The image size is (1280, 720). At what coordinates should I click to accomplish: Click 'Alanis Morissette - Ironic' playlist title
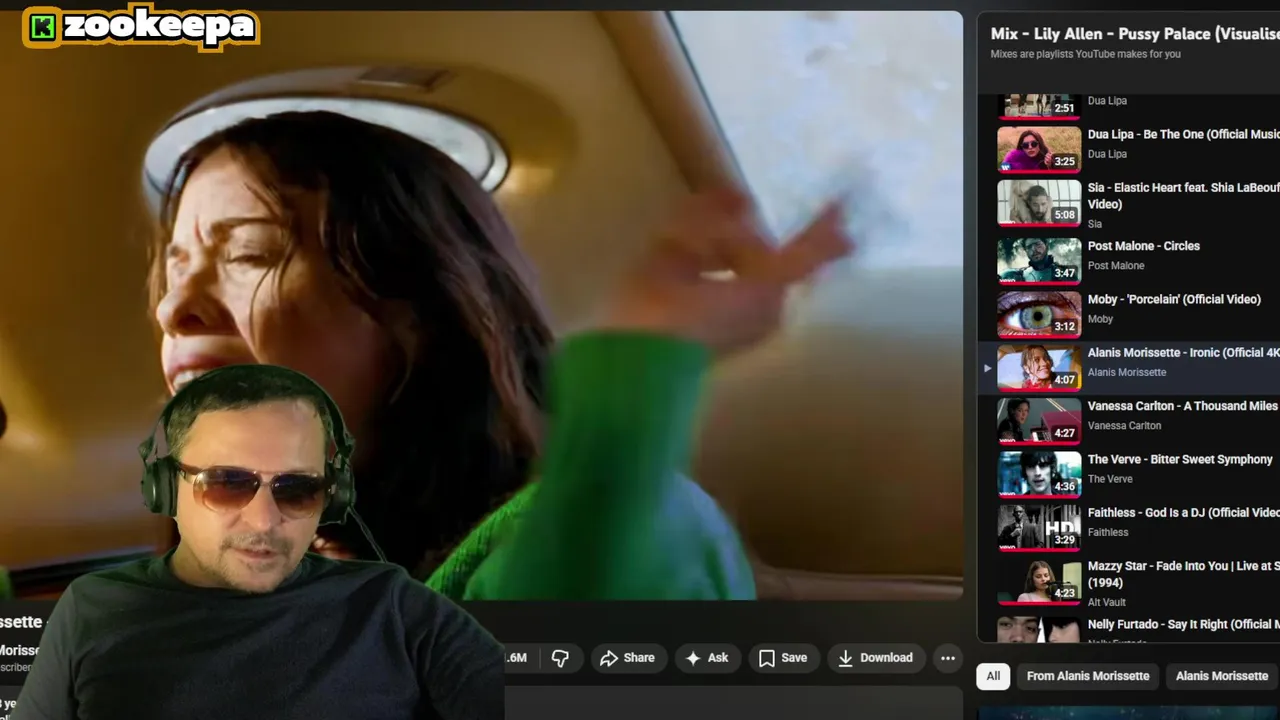(1183, 352)
